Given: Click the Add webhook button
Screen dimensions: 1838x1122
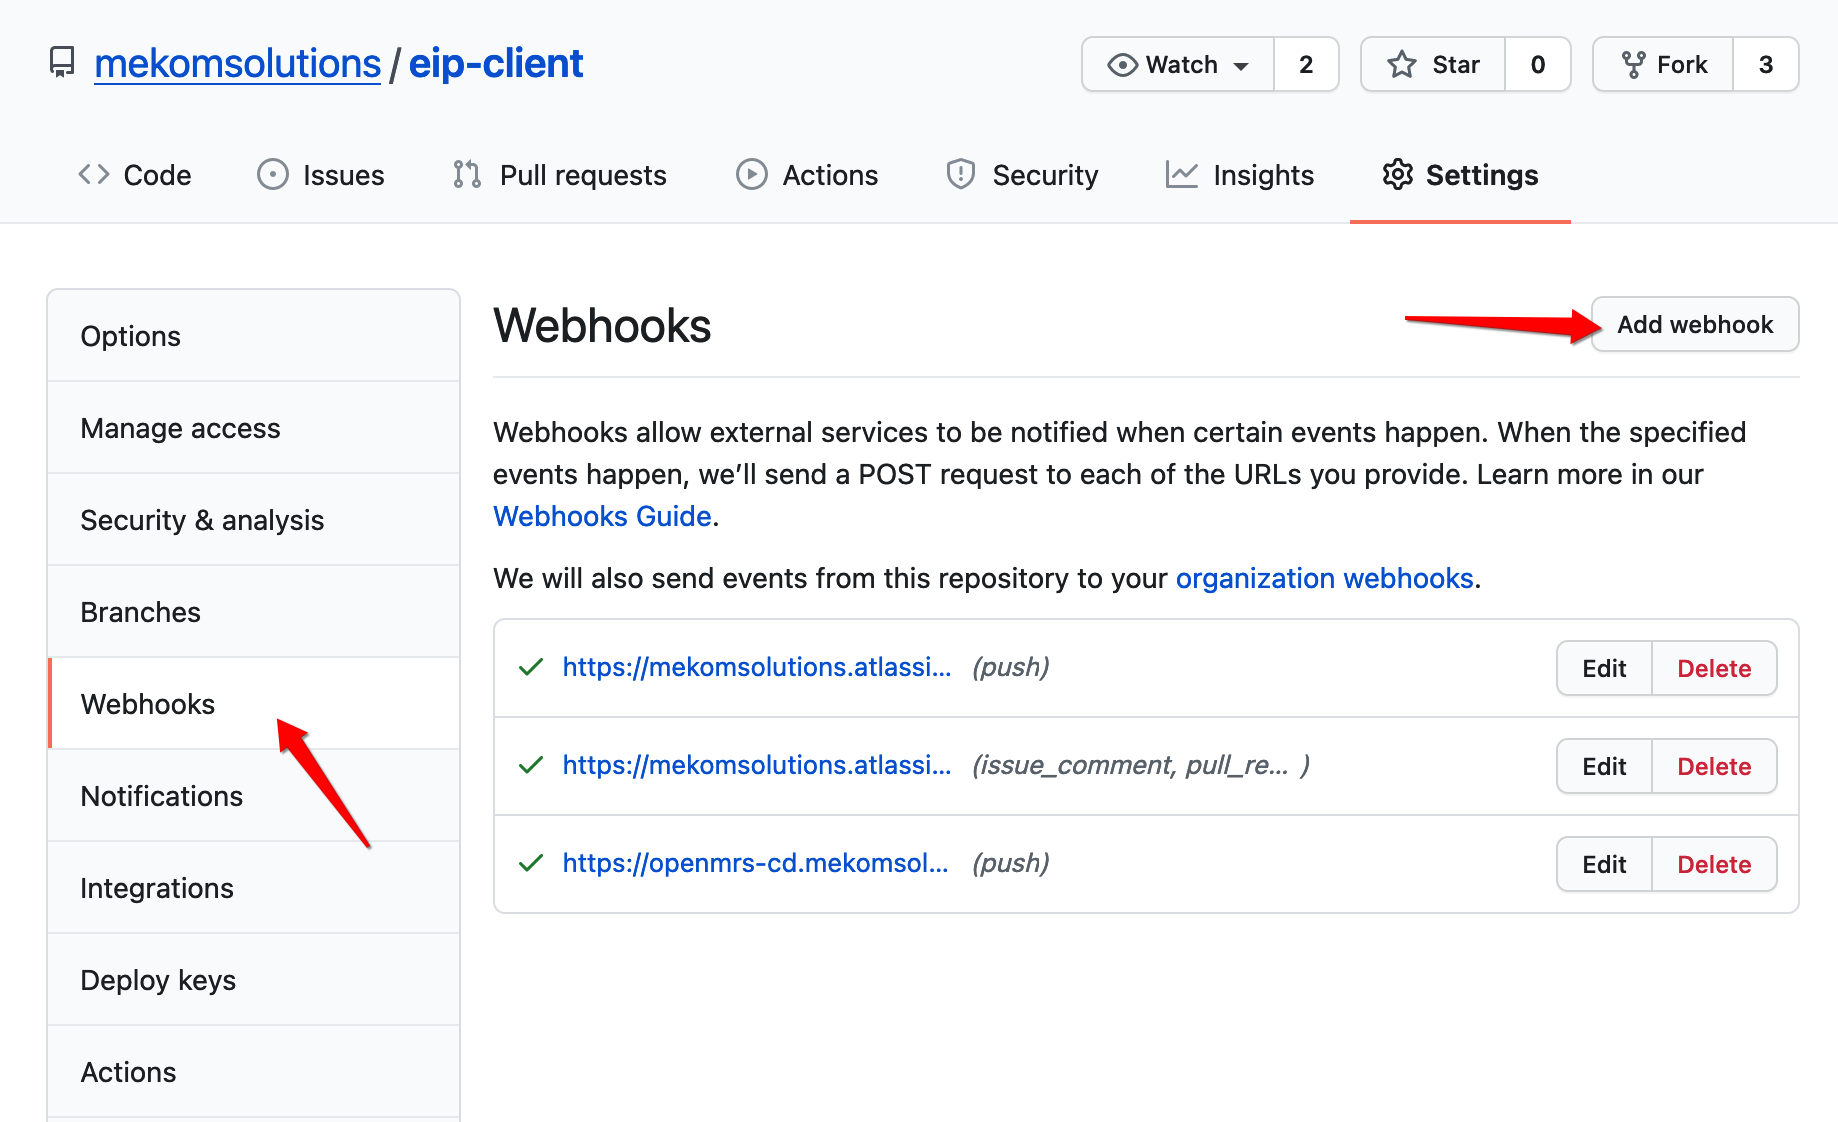Looking at the screenshot, I should pyautogui.click(x=1695, y=324).
